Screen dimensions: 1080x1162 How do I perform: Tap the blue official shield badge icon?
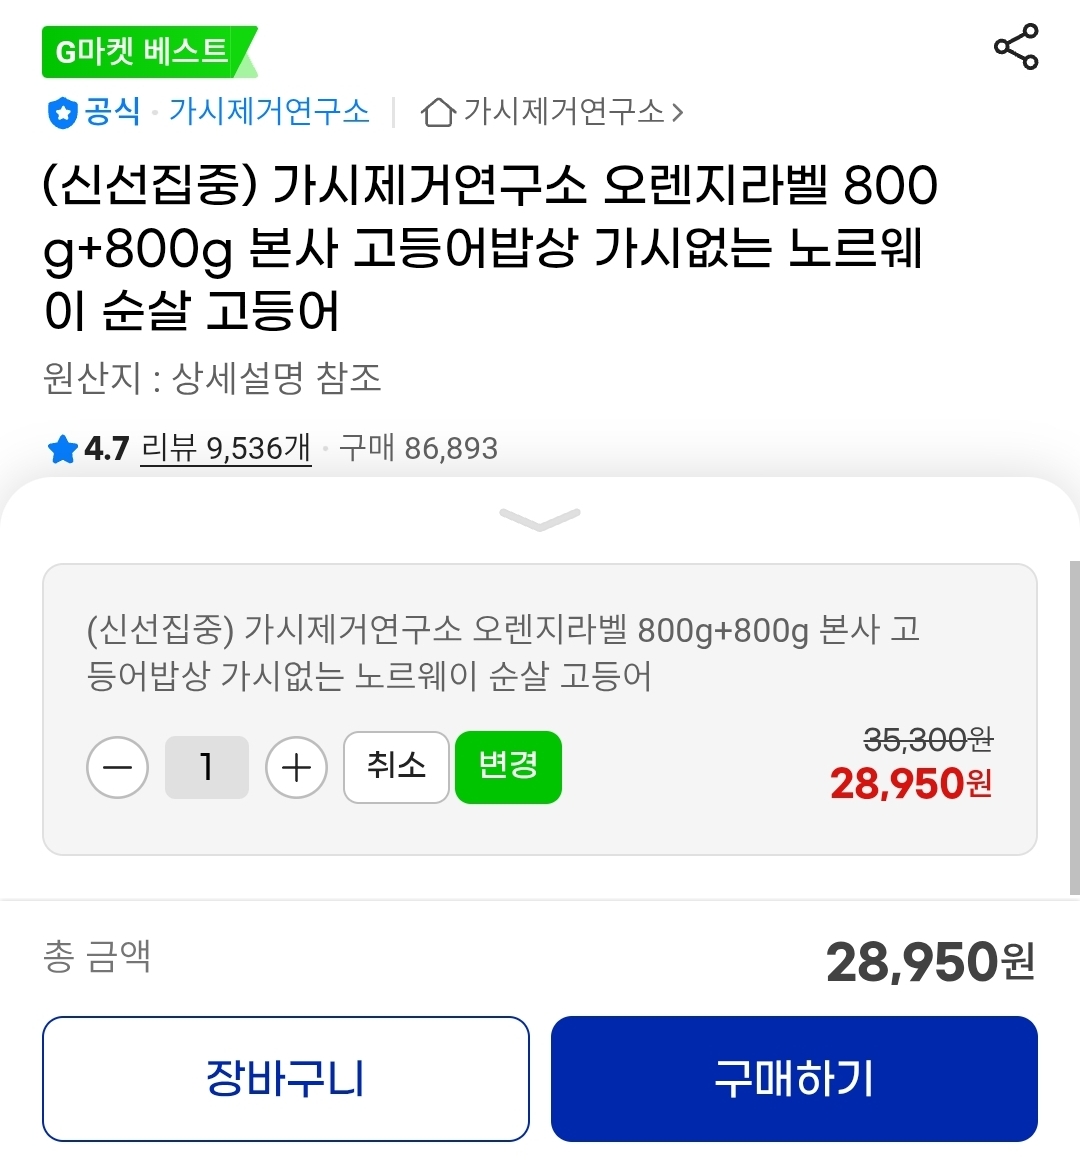[62, 112]
